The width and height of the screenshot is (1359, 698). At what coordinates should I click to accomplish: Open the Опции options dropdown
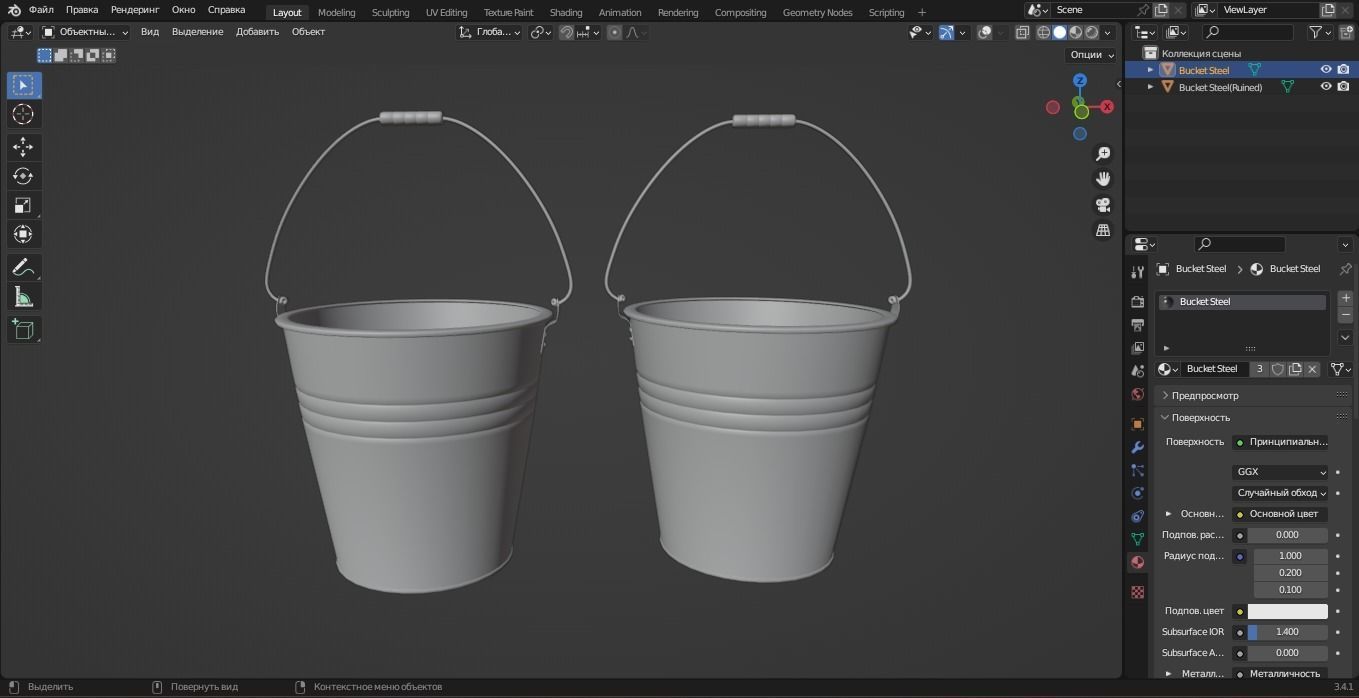[x=1091, y=55]
